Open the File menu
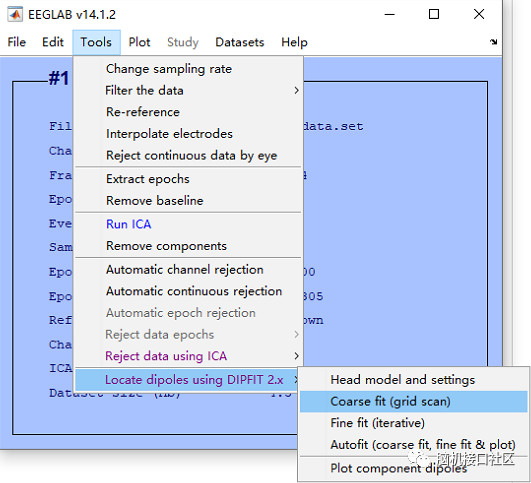 17,42
